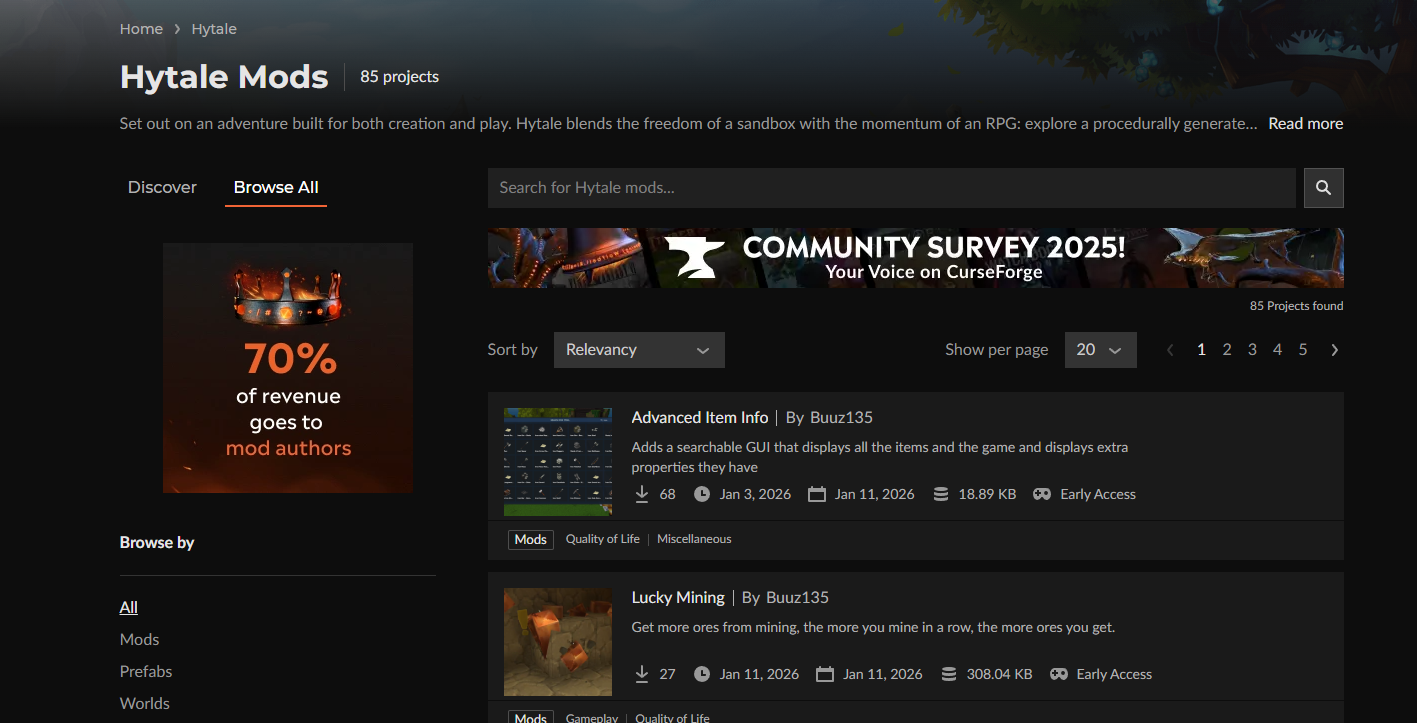
Task: Focus the Search for Hytale mods field
Action: click(x=892, y=188)
